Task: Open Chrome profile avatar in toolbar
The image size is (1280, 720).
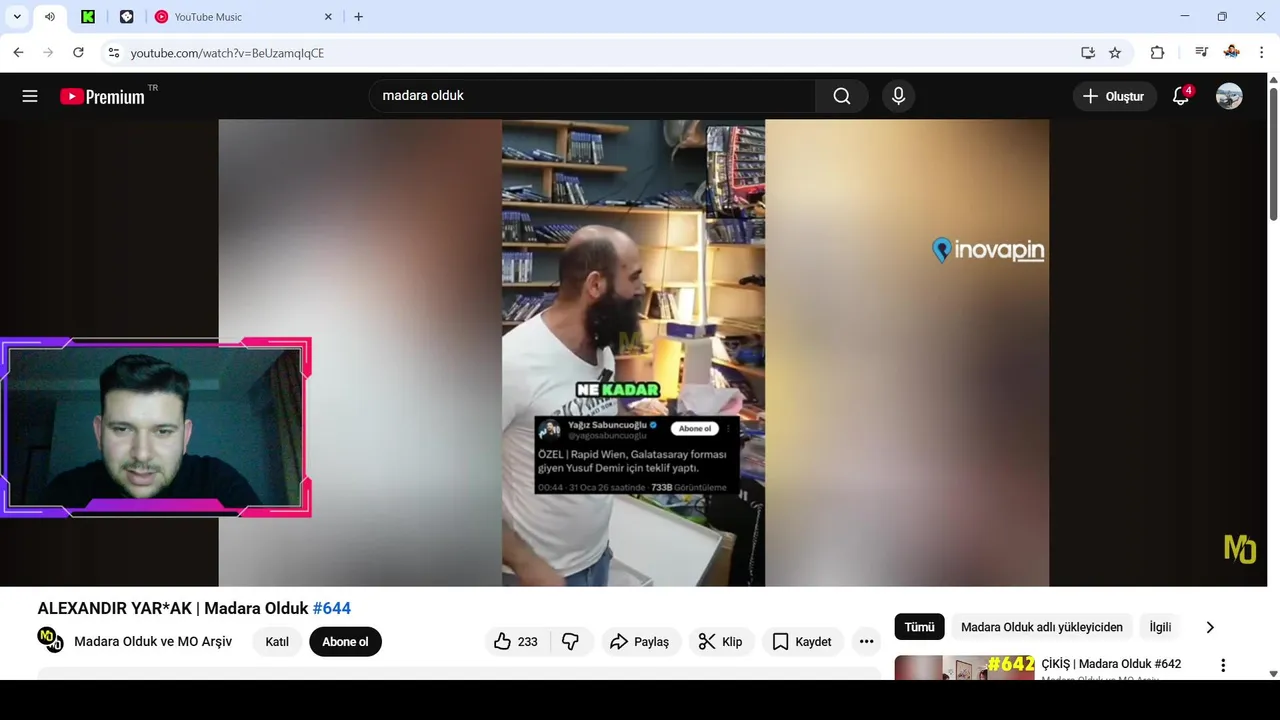Action: (1231, 53)
